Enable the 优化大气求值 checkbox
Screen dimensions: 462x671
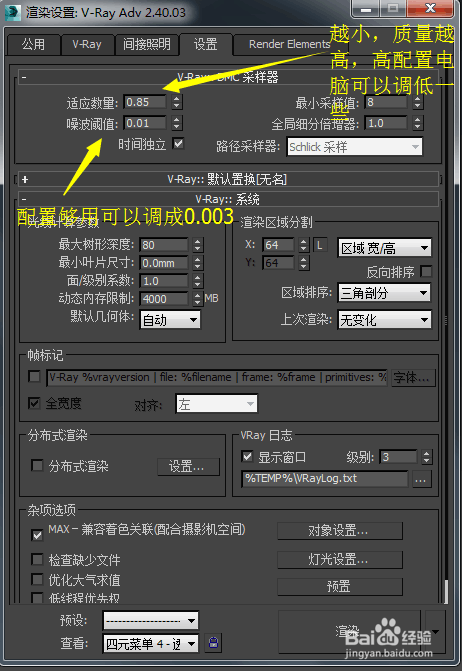tap(38, 579)
